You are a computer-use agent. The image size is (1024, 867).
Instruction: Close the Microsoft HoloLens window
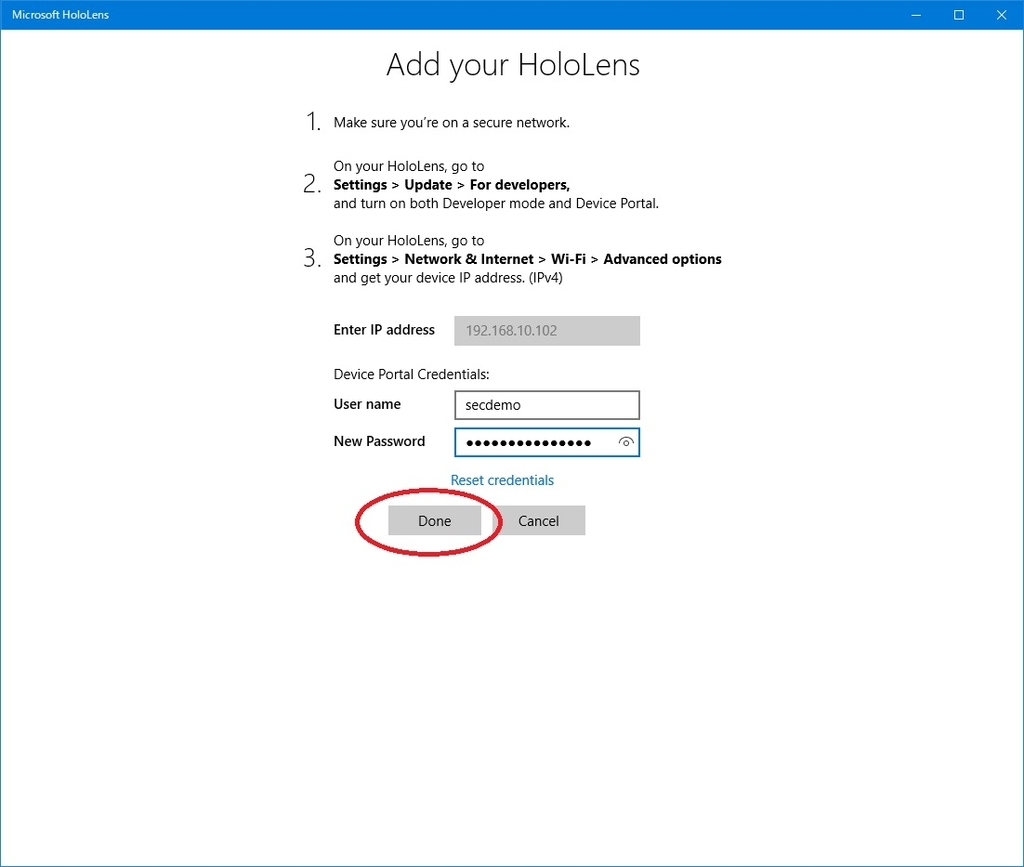[x=1001, y=14]
